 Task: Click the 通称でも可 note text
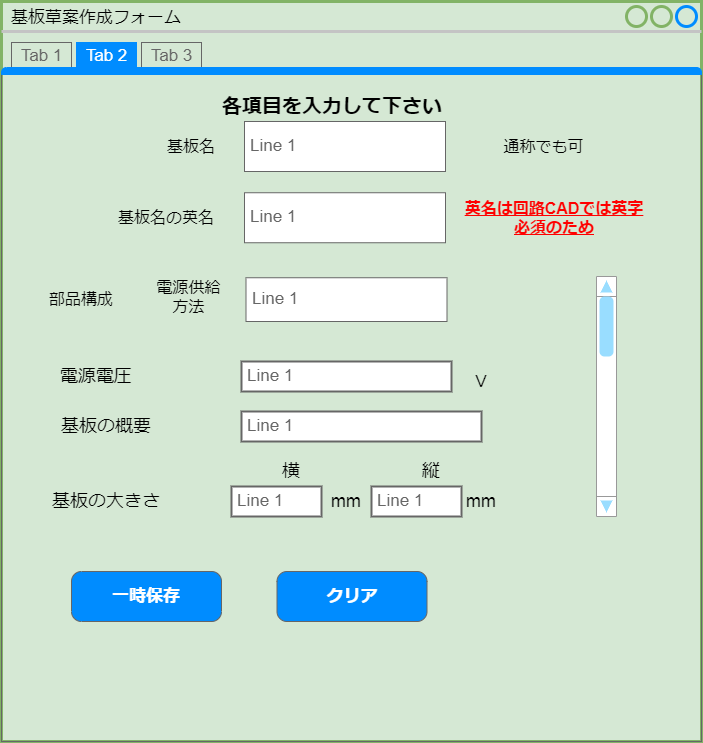(543, 146)
